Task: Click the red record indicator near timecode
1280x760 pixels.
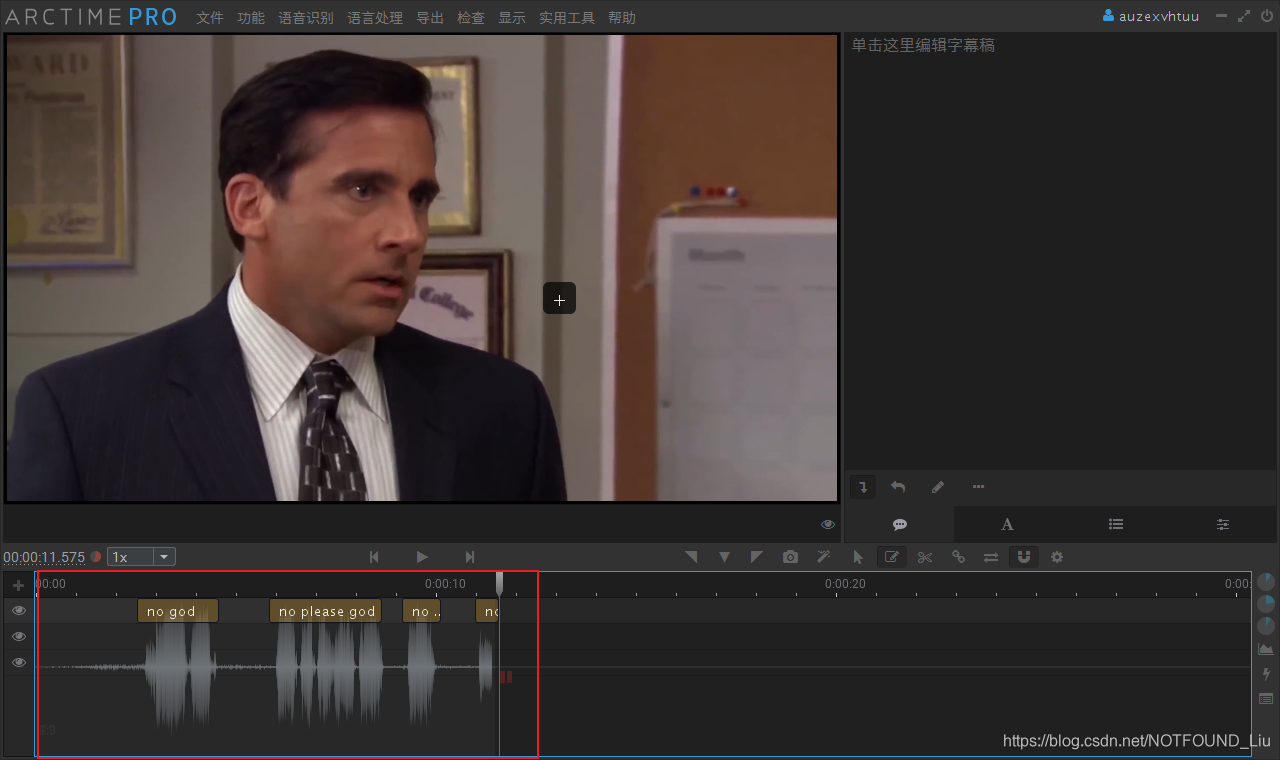Action: click(96, 557)
